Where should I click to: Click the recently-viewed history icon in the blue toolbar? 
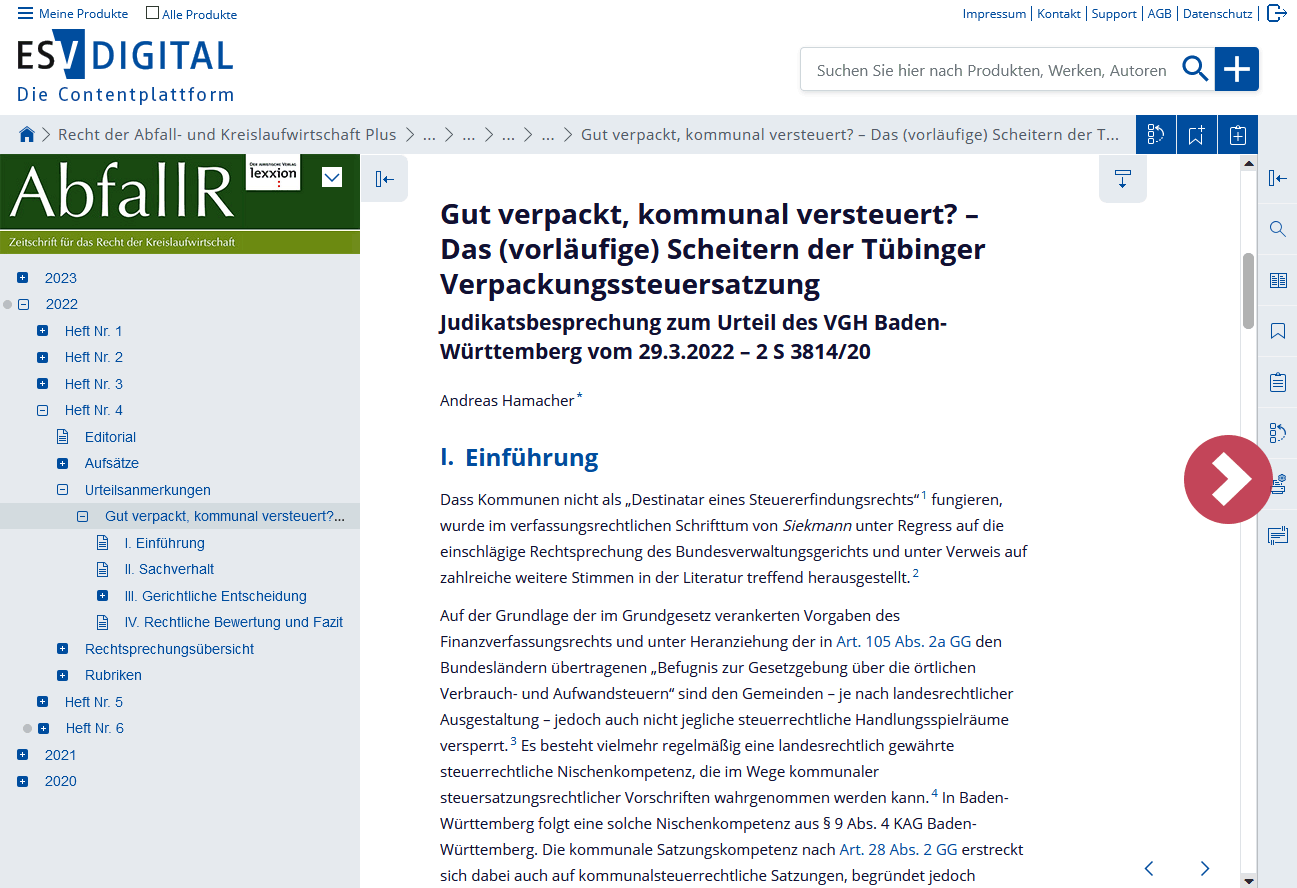pyautogui.click(x=1155, y=133)
